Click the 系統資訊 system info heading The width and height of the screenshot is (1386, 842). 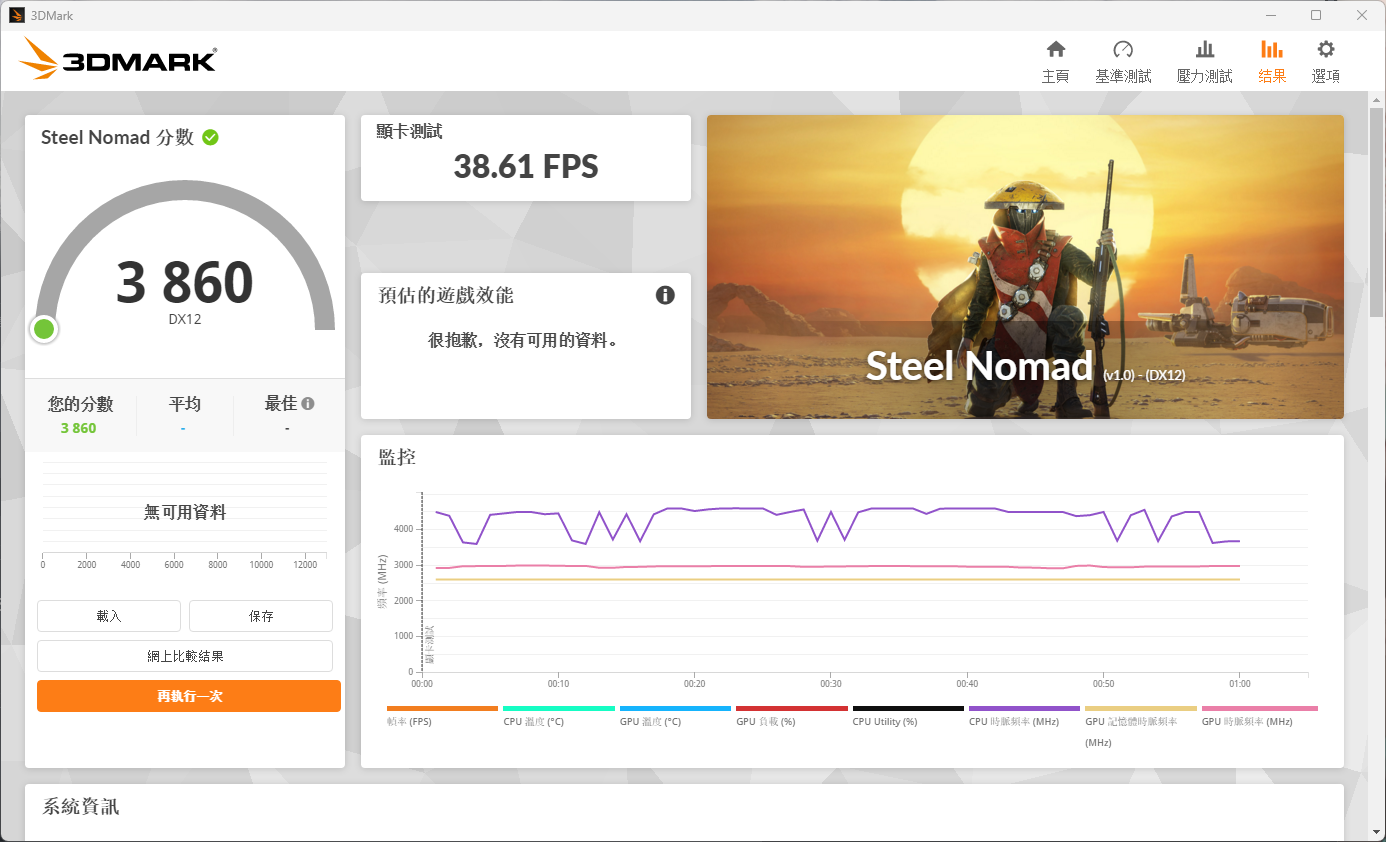coord(81,806)
